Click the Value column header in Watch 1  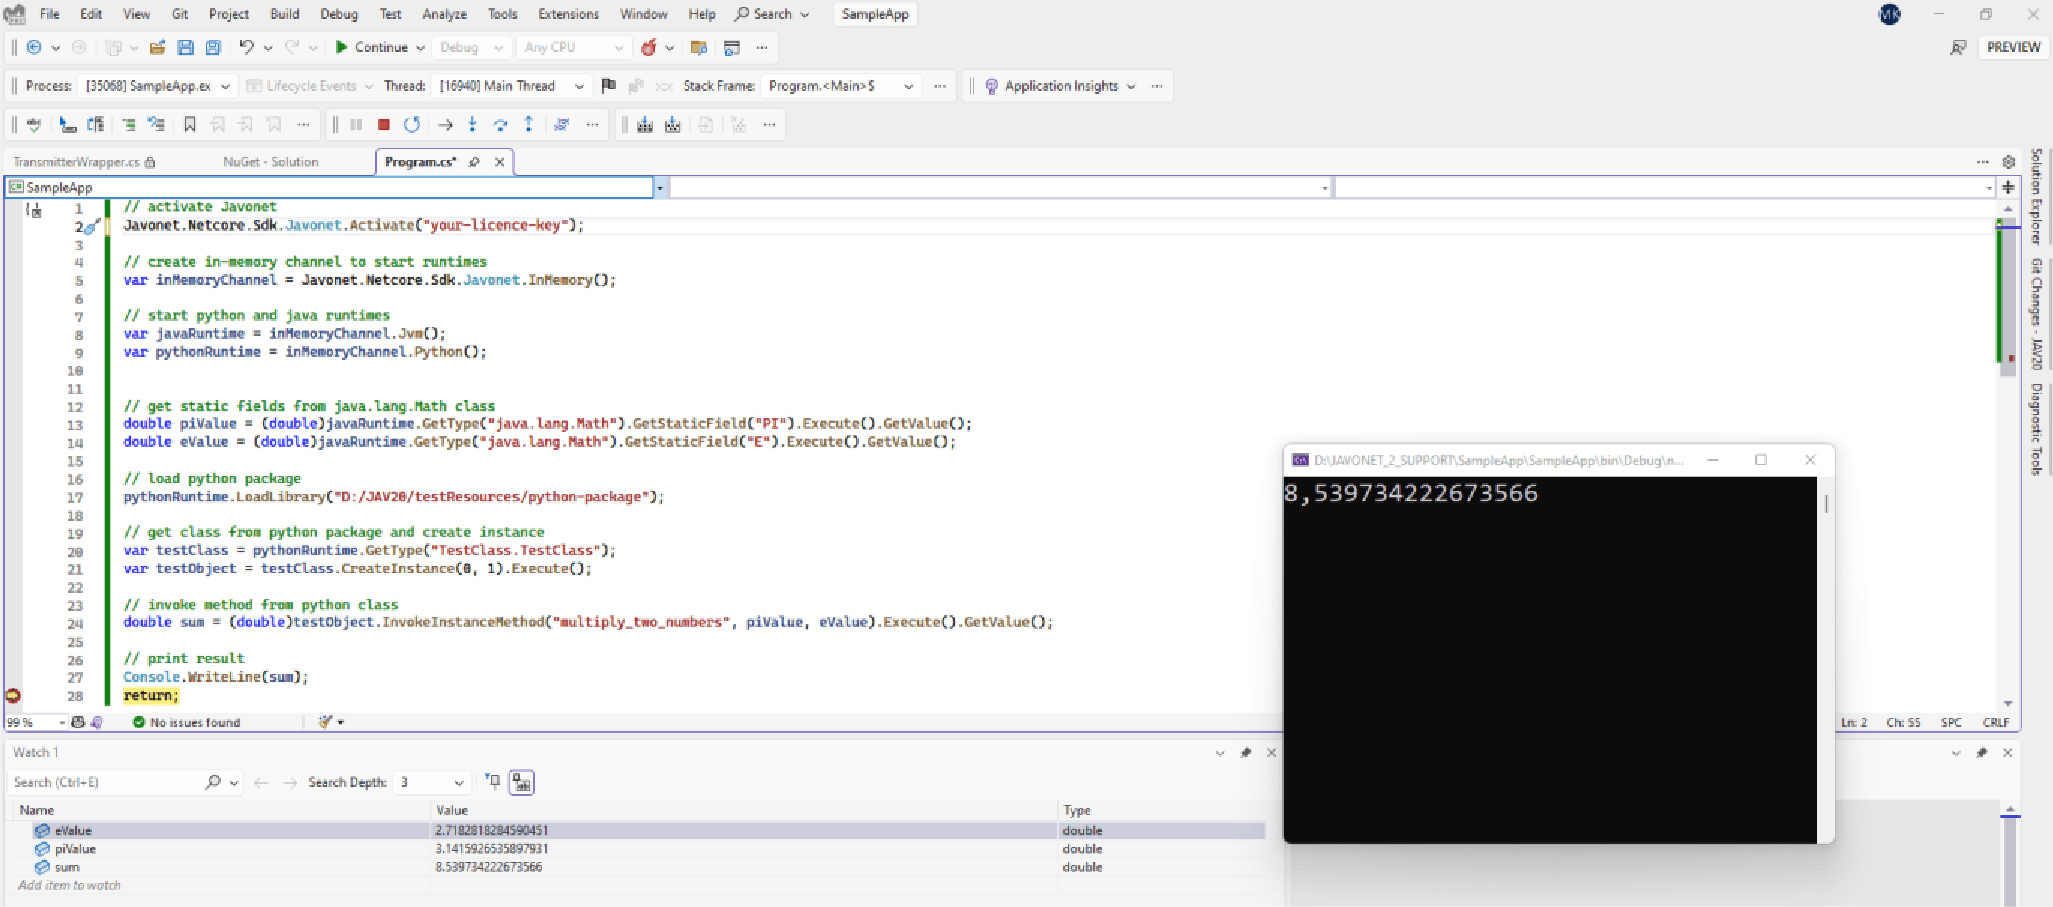[452, 810]
